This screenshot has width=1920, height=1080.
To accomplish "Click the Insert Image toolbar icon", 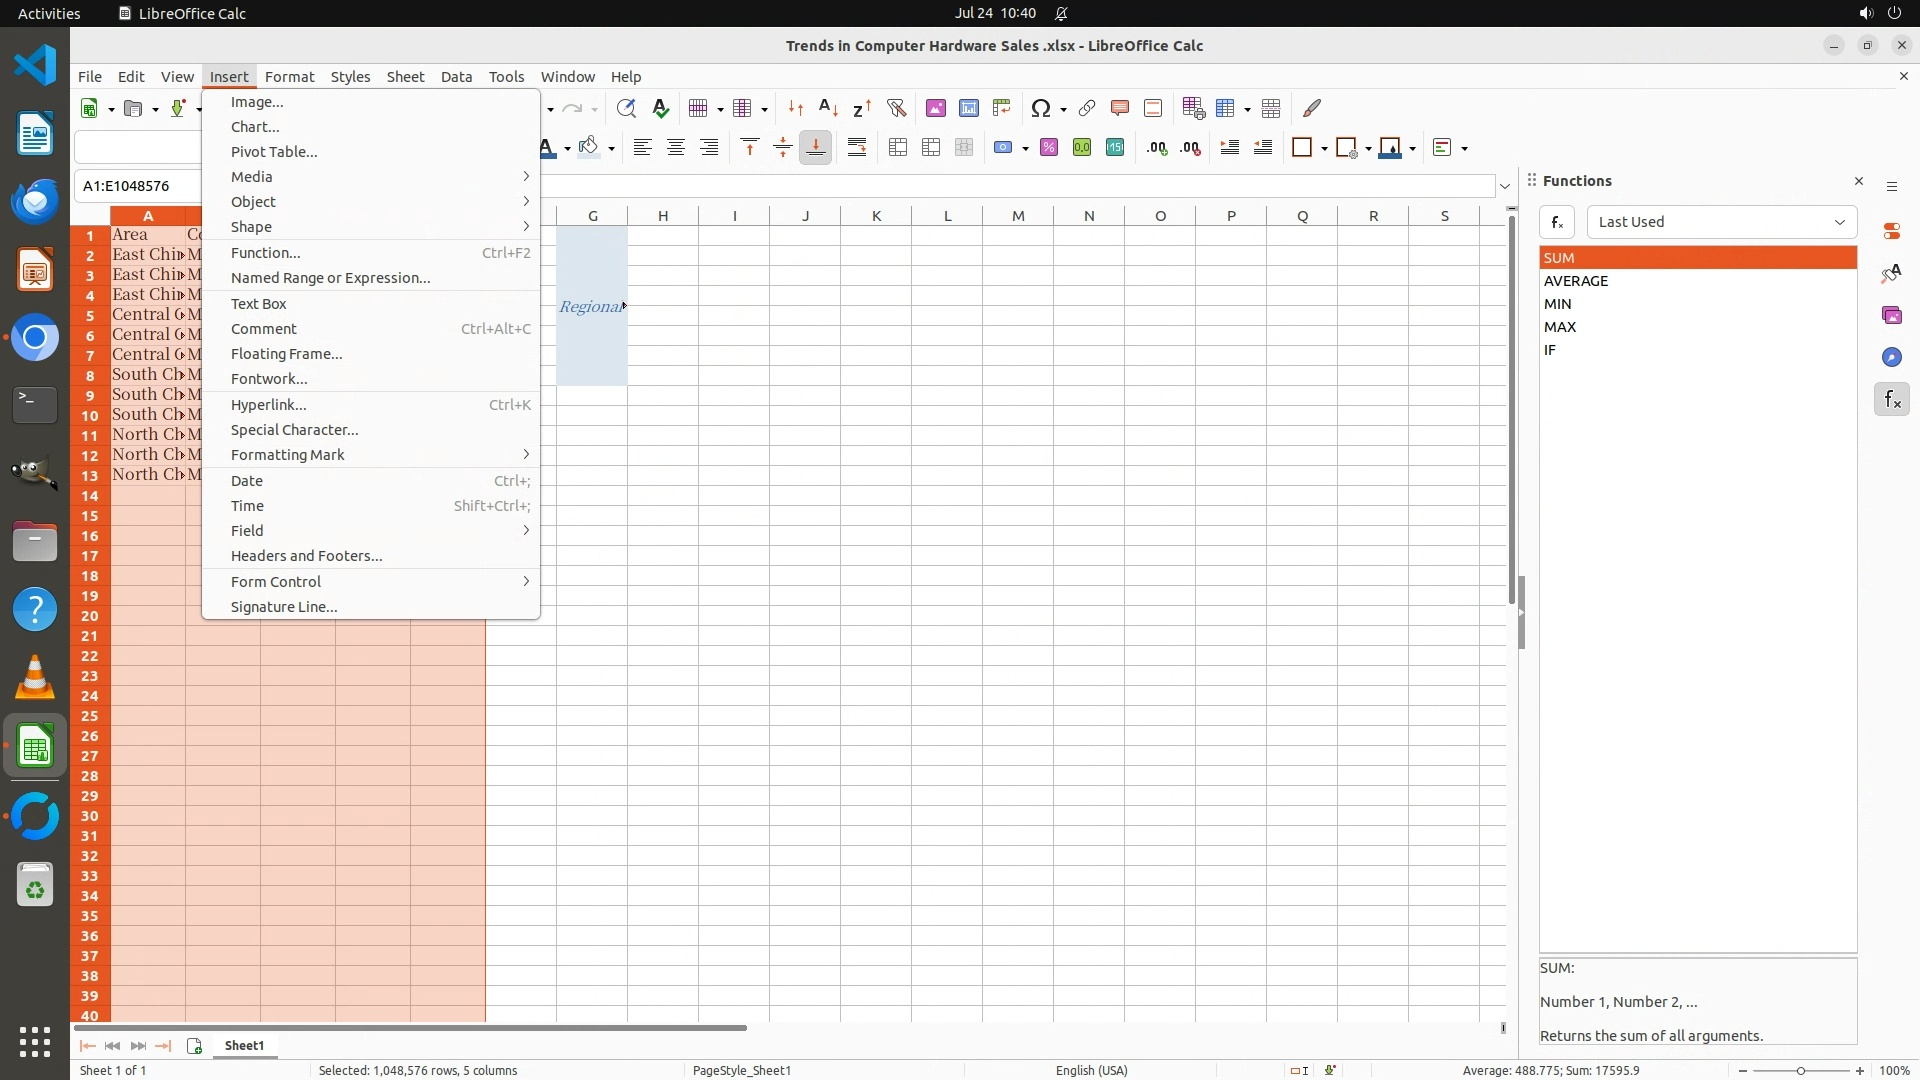I will 935,108.
